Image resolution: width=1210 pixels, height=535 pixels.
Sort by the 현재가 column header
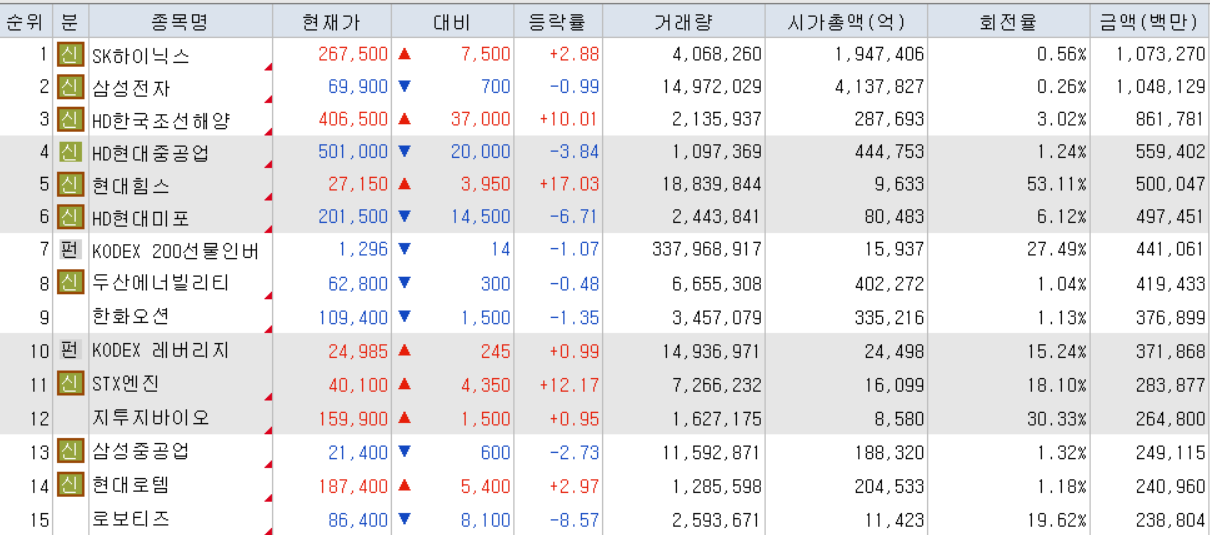pyautogui.click(x=332, y=21)
